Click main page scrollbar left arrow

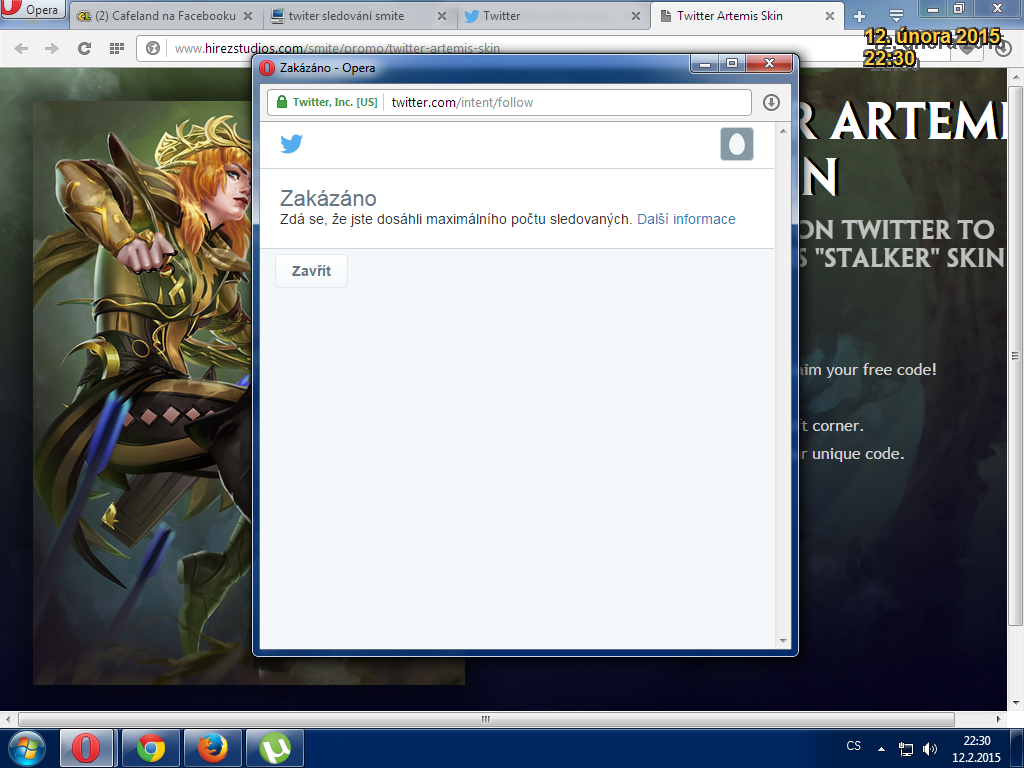coord(8,719)
